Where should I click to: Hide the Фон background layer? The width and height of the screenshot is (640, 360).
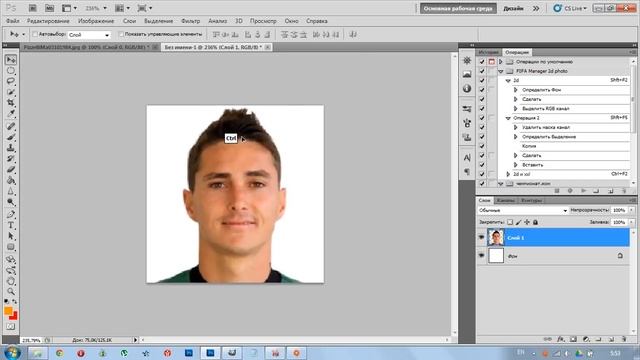[481, 256]
